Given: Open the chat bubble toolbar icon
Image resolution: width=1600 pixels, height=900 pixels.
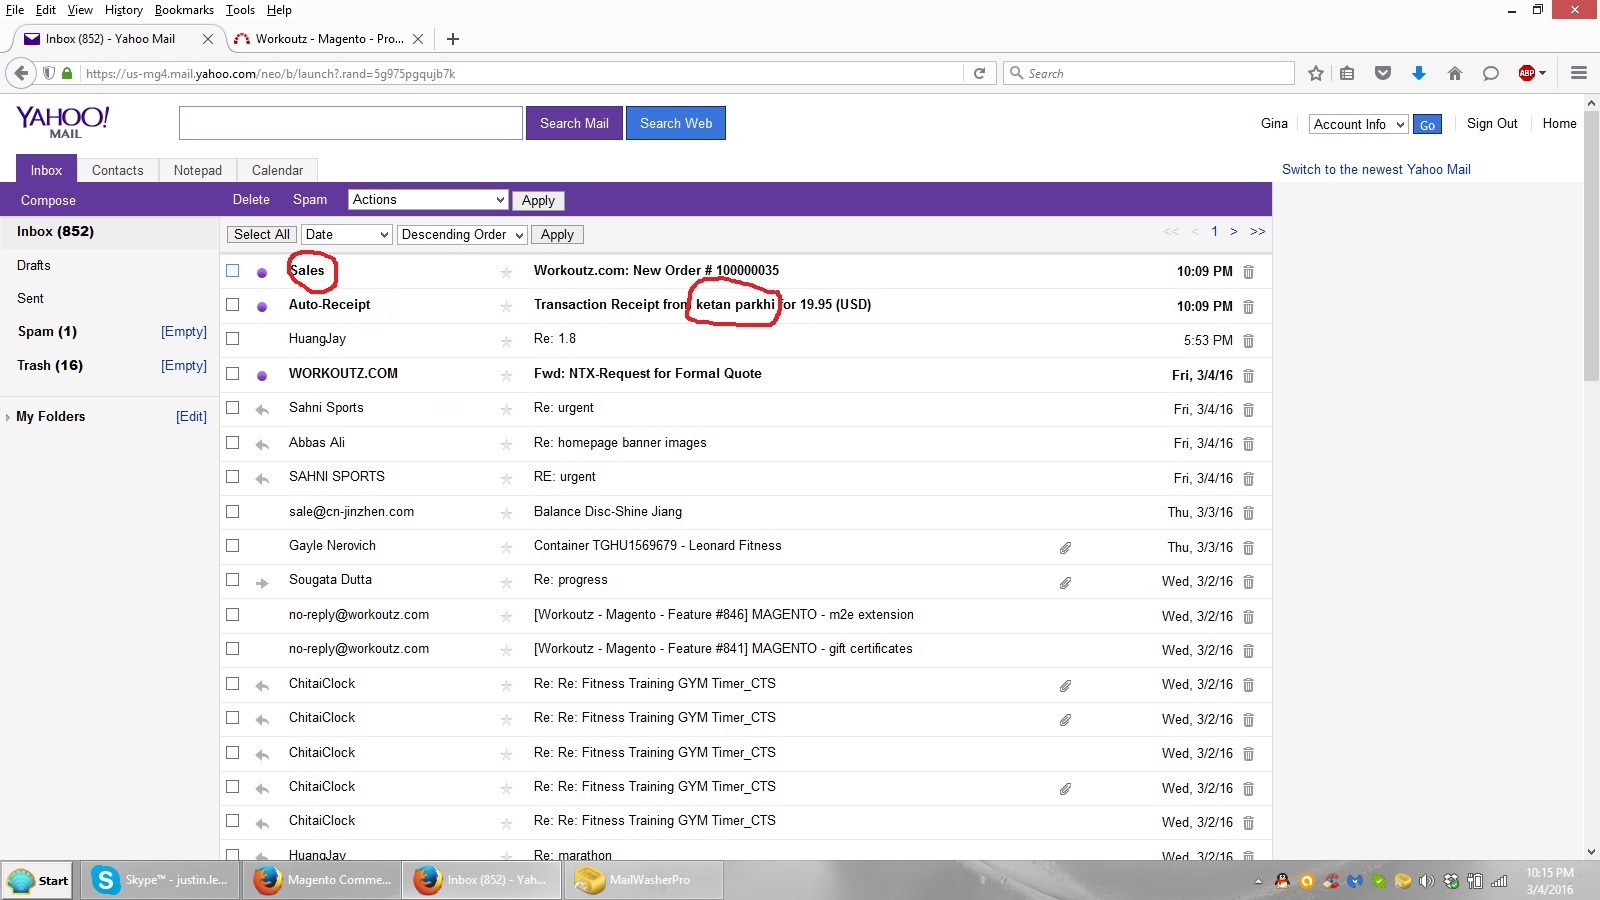Looking at the screenshot, I should pos(1491,73).
